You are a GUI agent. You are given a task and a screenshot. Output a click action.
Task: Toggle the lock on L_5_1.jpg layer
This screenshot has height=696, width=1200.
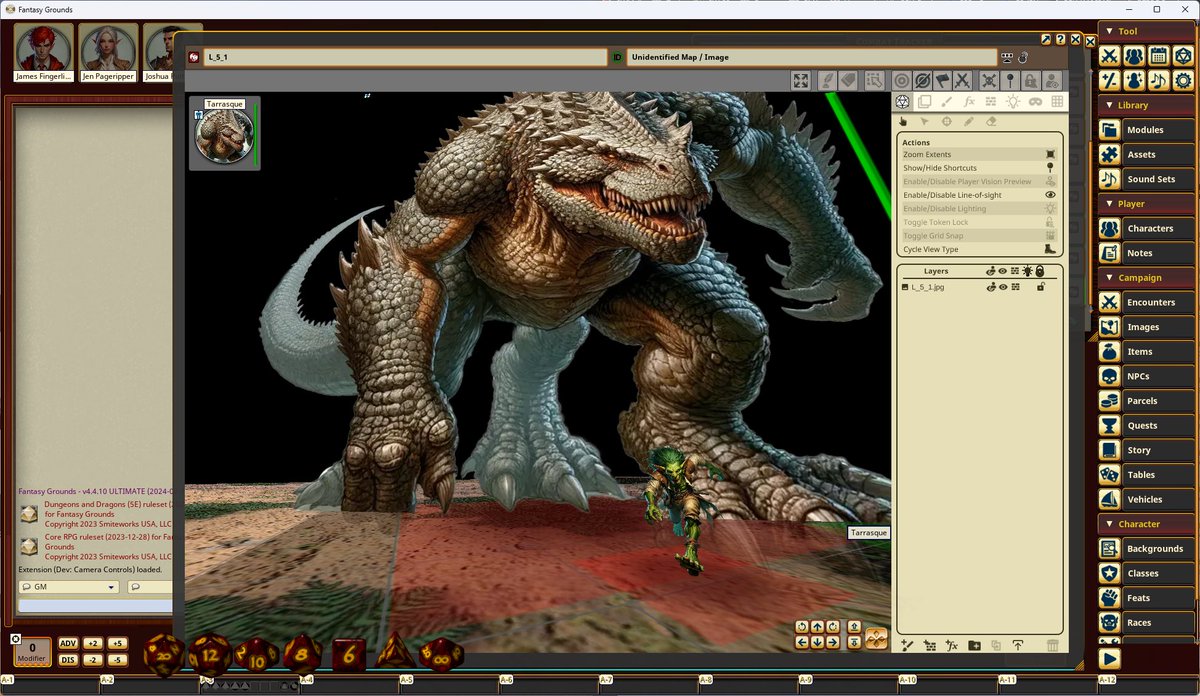[x=1040, y=287]
